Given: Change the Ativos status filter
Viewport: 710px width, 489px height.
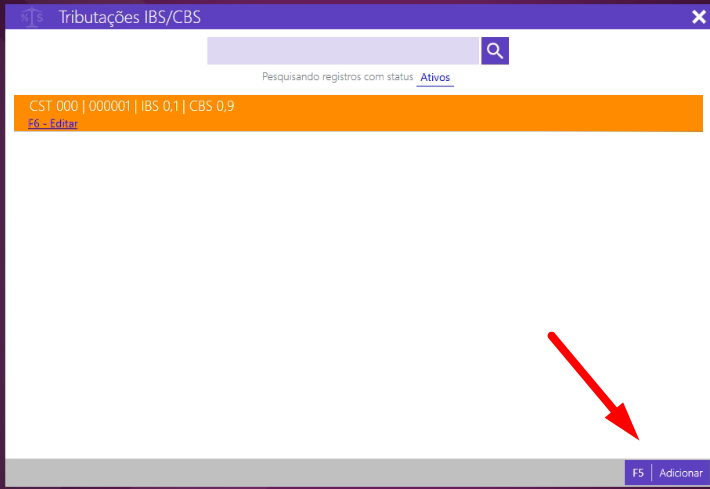Looking at the screenshot, I should point(436,77).
